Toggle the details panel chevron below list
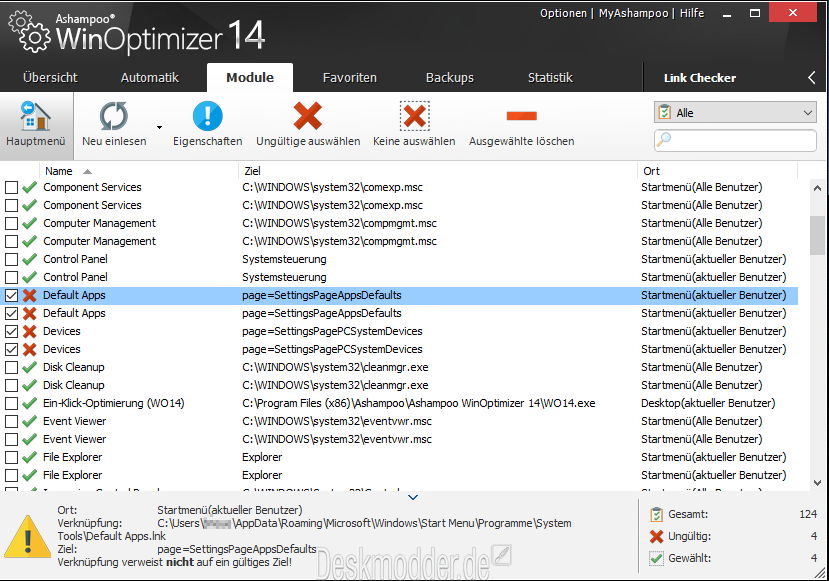The width and height of the screenshot is (829, 581). point(413,497)
